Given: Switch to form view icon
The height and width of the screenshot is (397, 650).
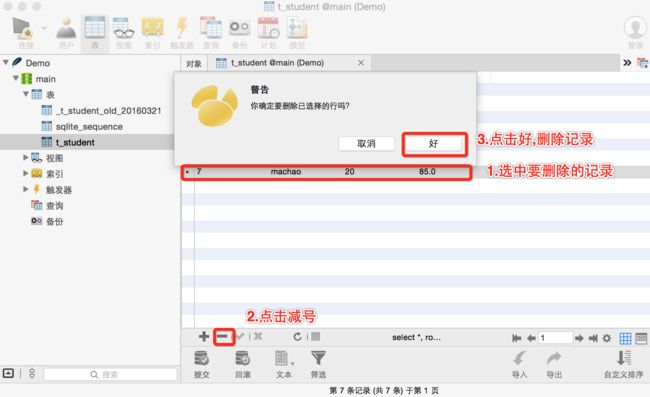Looking at the screenshot, I should pos(641,339).
